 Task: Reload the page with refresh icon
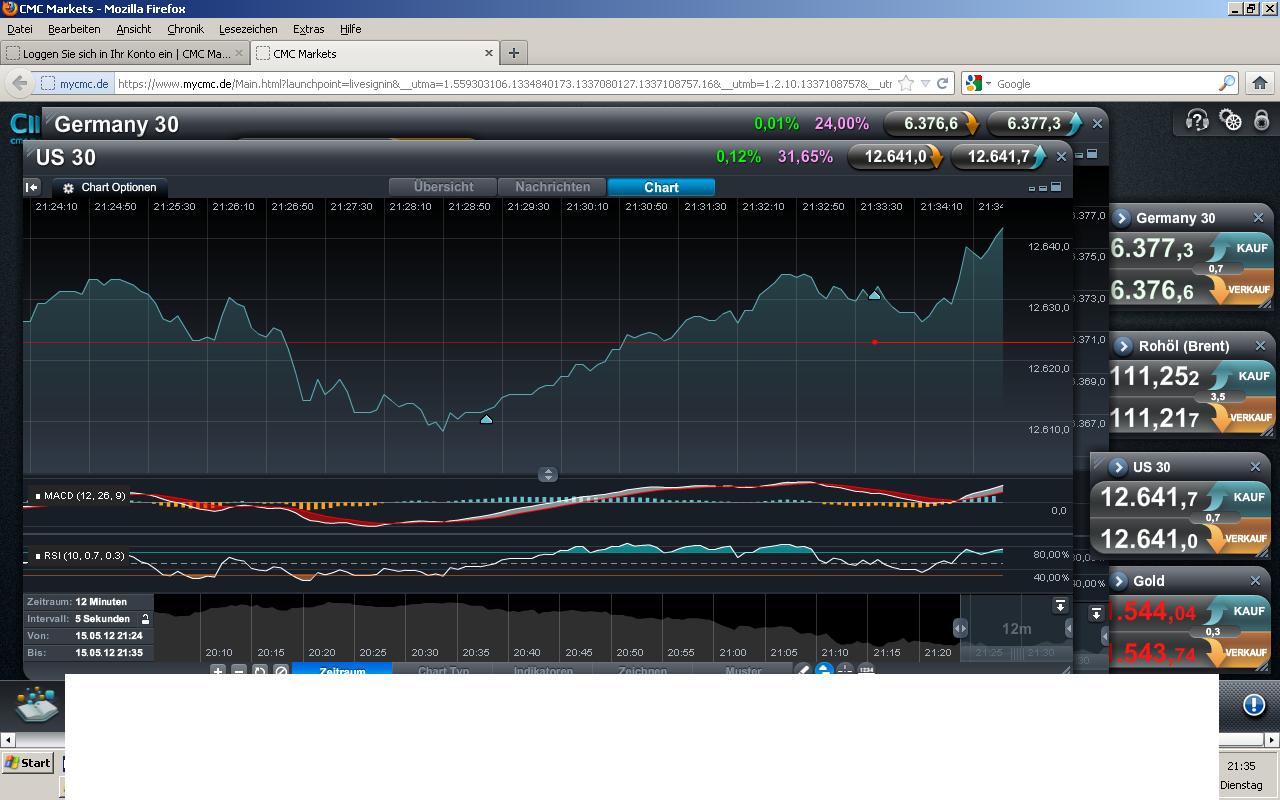[x=942, y=83]
